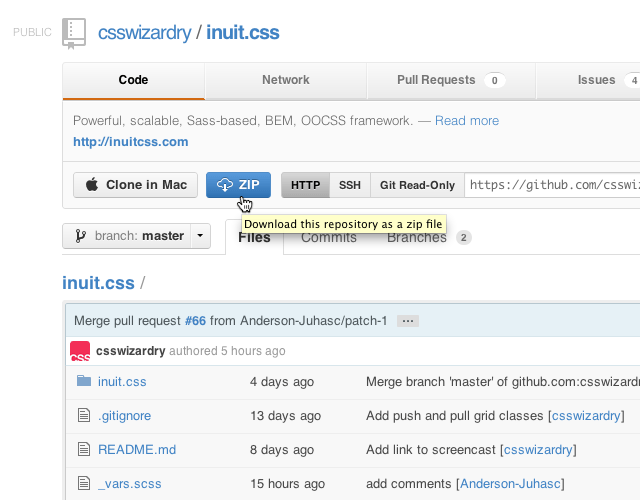This screenshot has height=500, width=640.
Task: Select the Files subtab
Action: tap(254, 238)
